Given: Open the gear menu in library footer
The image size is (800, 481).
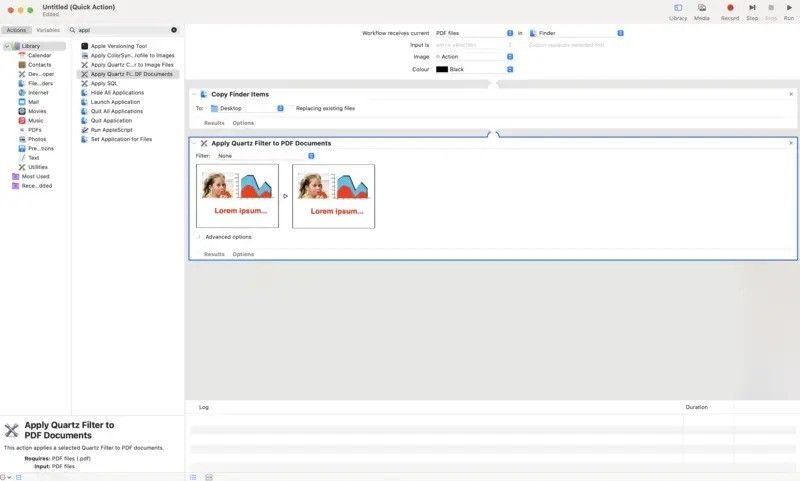Looking at the screenshot, I should click(x=5, y=477).
